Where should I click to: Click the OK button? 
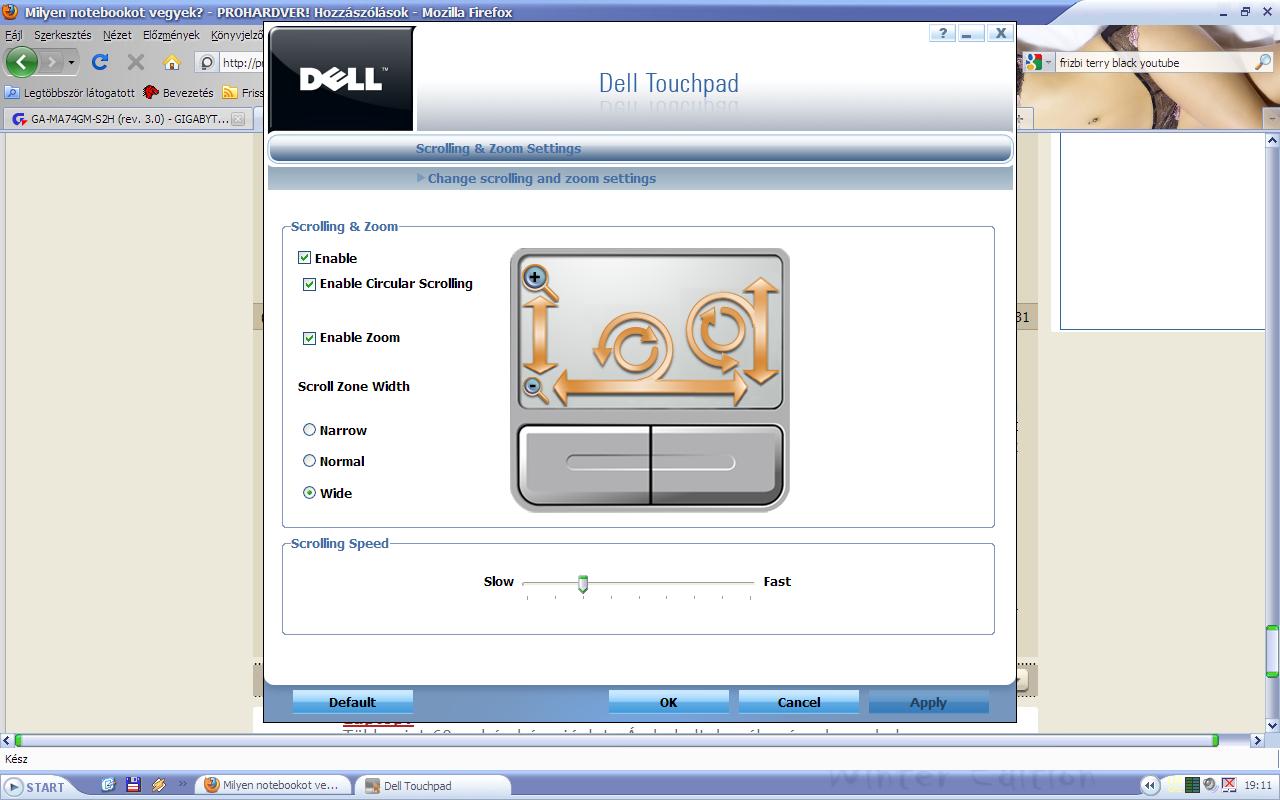(x=668, y=702)
